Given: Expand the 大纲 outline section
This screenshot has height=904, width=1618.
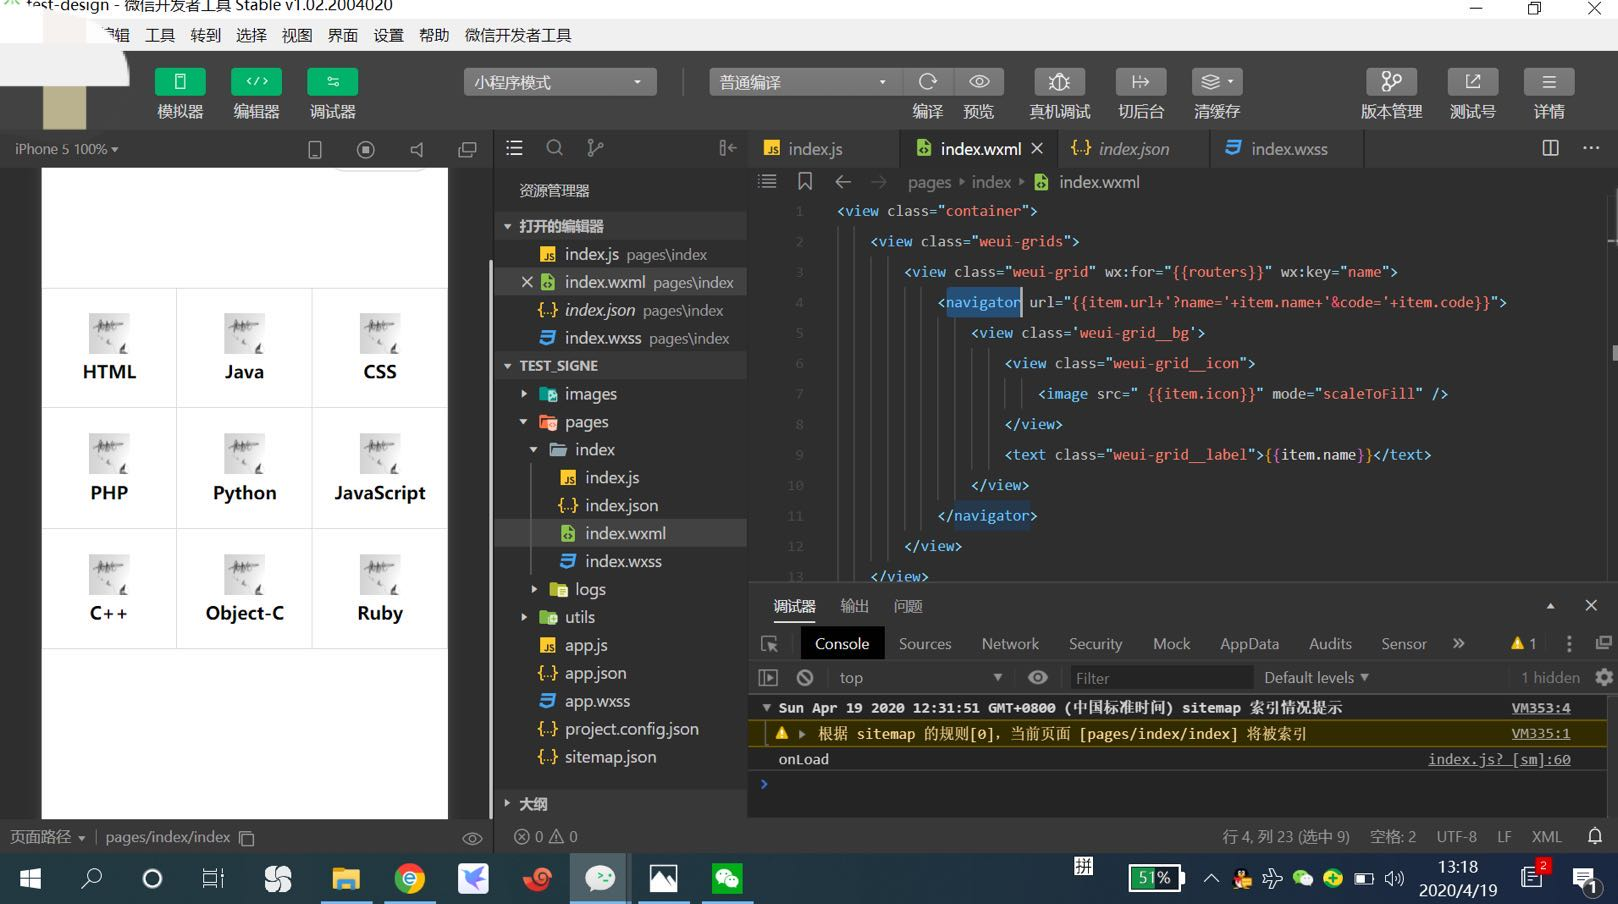Looking at the screenshot, I should pyautogui.click(x=620, y=804).
